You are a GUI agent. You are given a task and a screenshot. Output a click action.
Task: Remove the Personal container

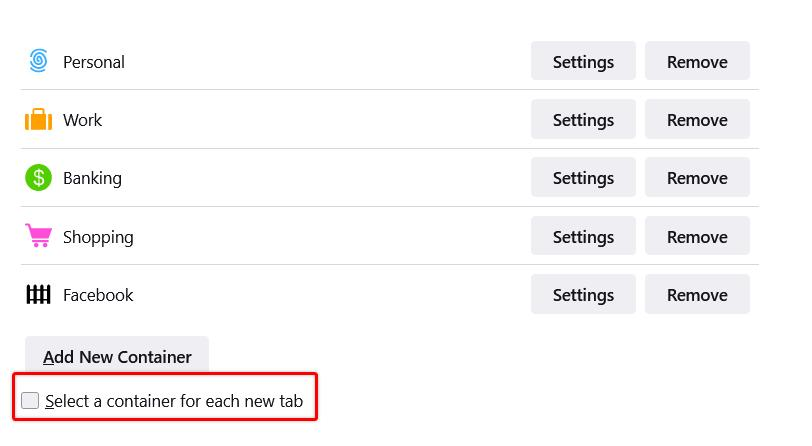coord(697,61)
